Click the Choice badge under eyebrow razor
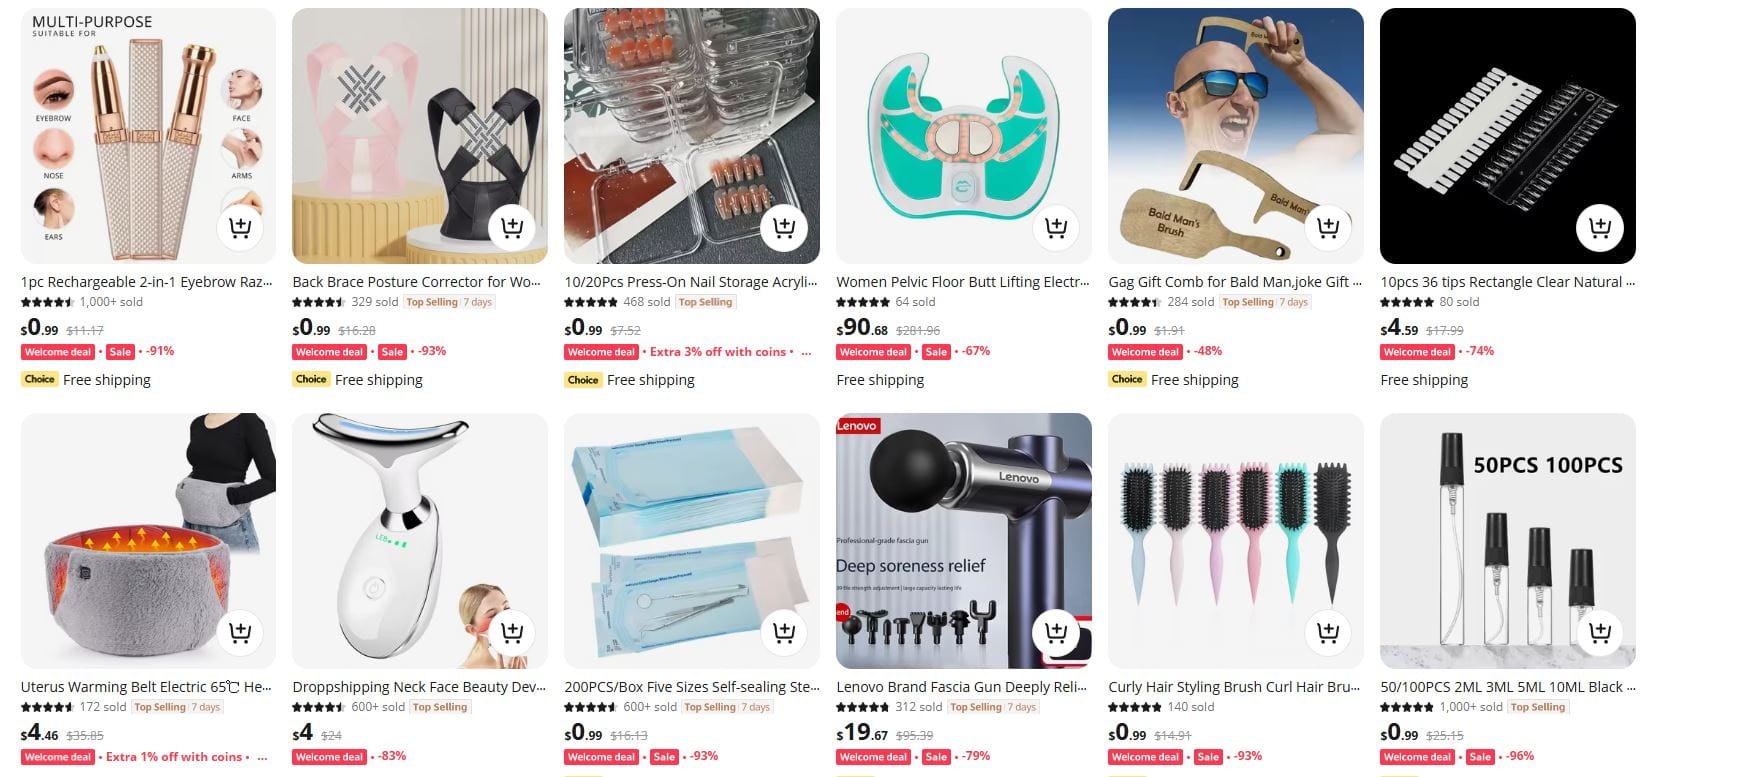 click(x=39, y=379)
